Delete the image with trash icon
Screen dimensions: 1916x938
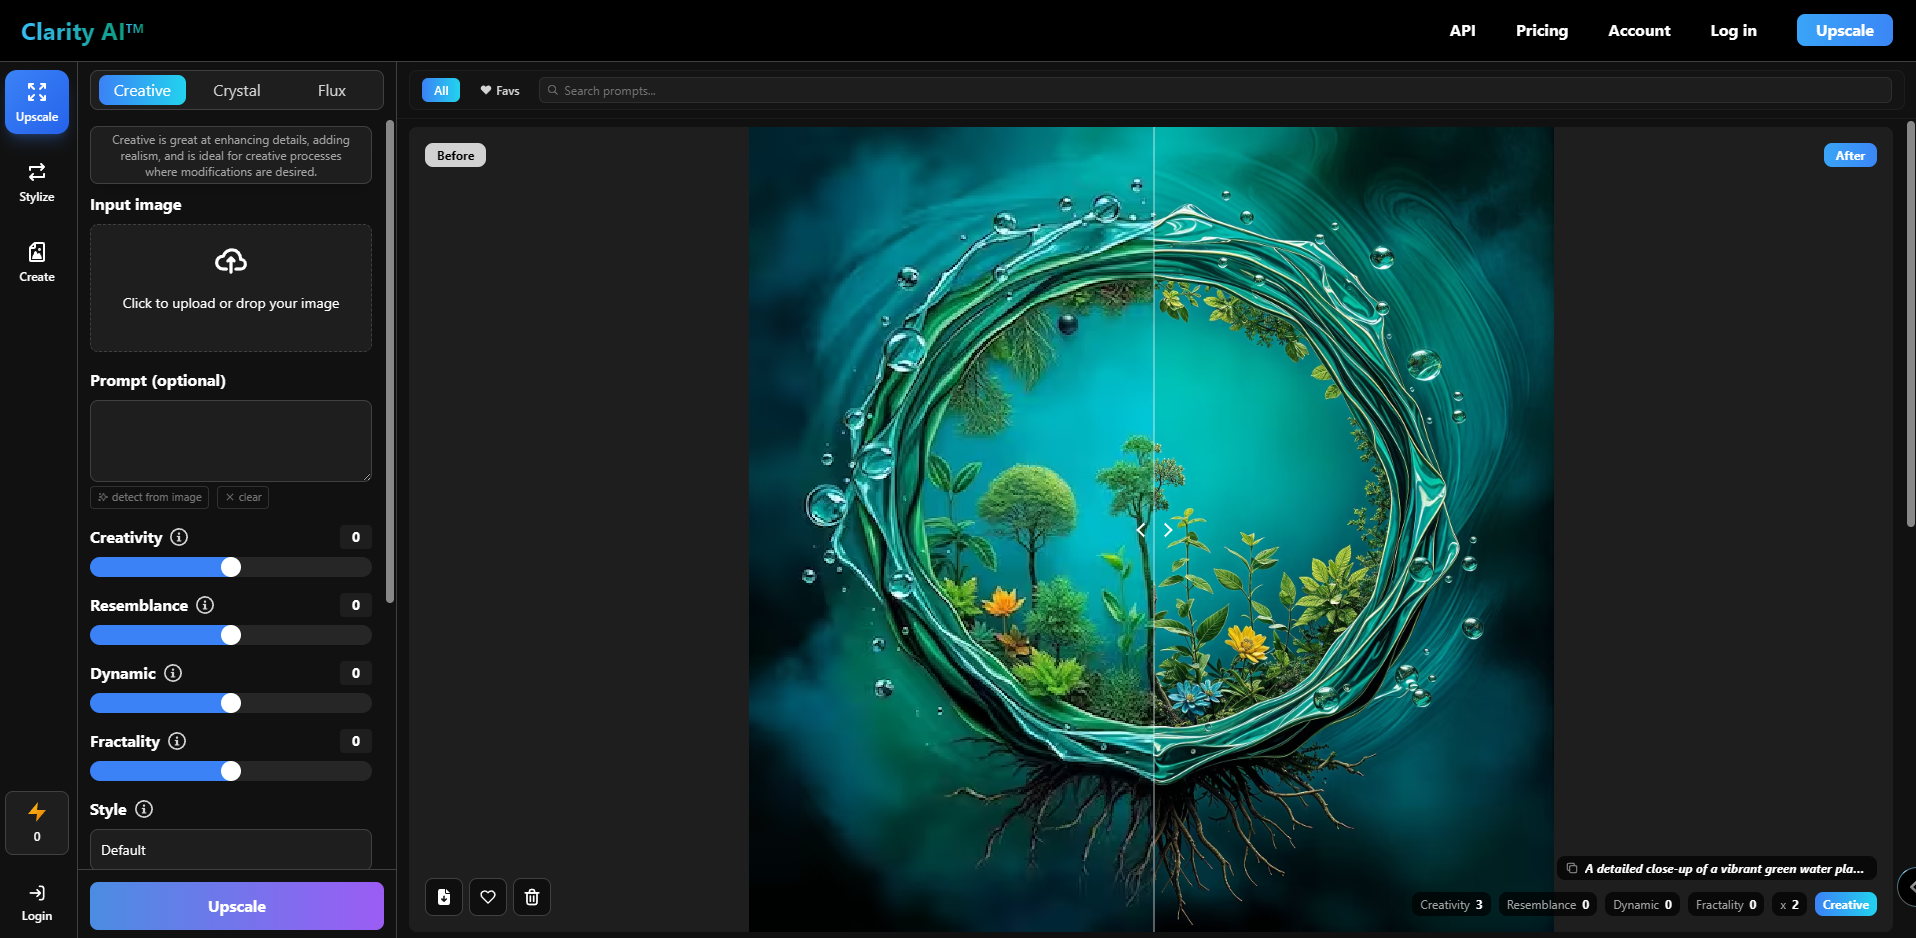532,897
